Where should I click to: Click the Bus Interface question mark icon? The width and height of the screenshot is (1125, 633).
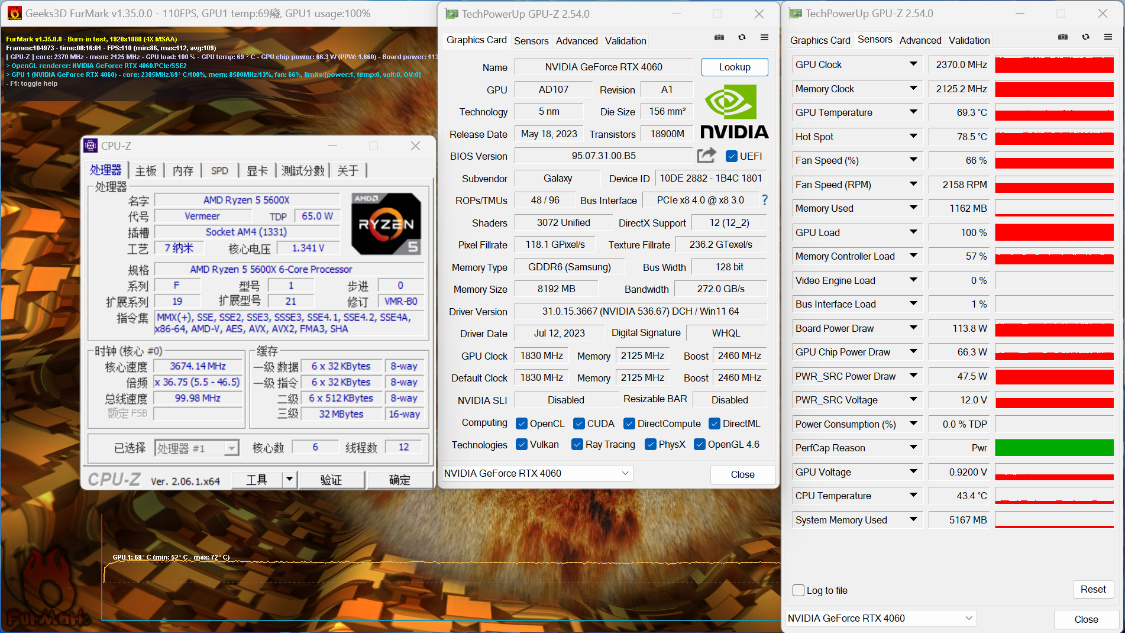[x=765, y=200]
